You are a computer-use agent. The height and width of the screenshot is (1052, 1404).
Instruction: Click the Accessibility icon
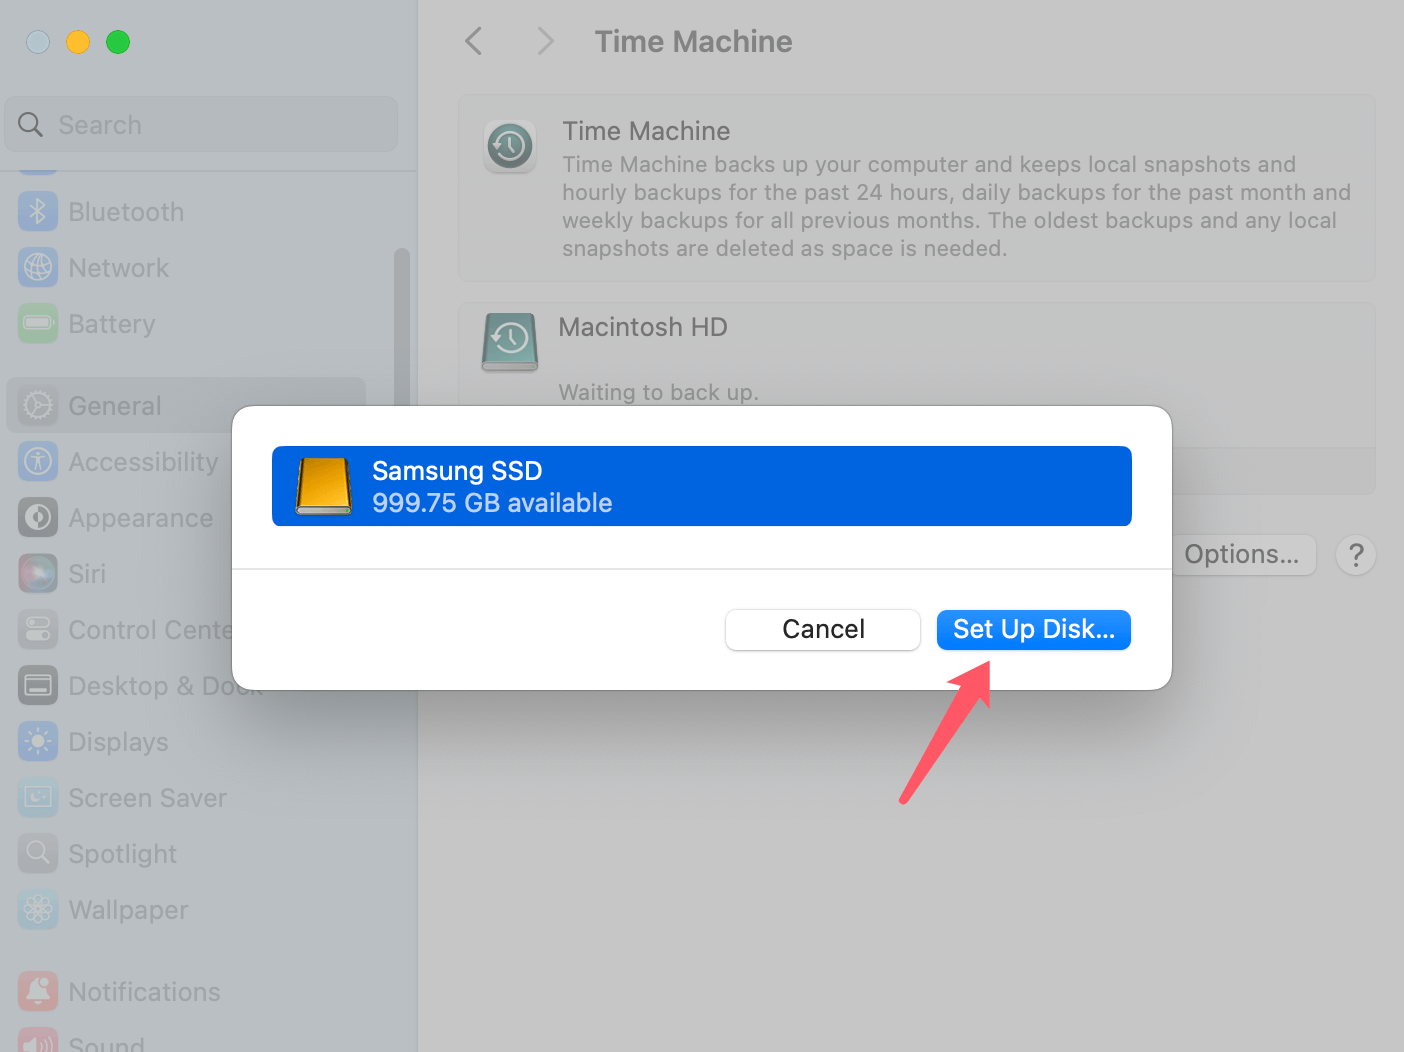tap(38, 462)
